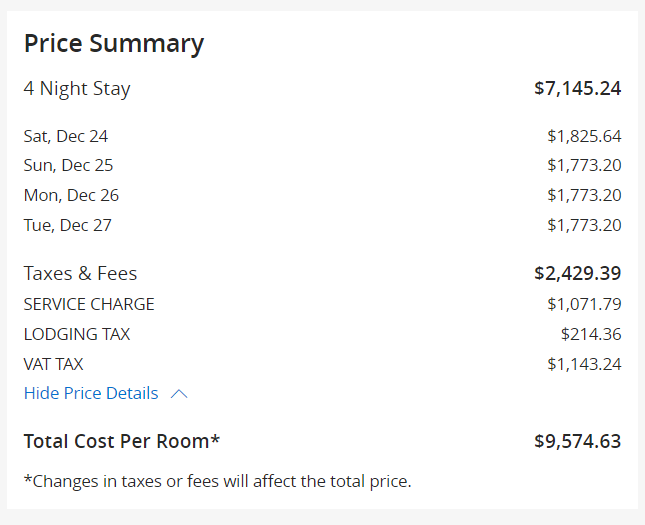The image size is (645, 525).
Task: Select the $2,429.39 taxes and fees amount
Action: pos(577,273)
